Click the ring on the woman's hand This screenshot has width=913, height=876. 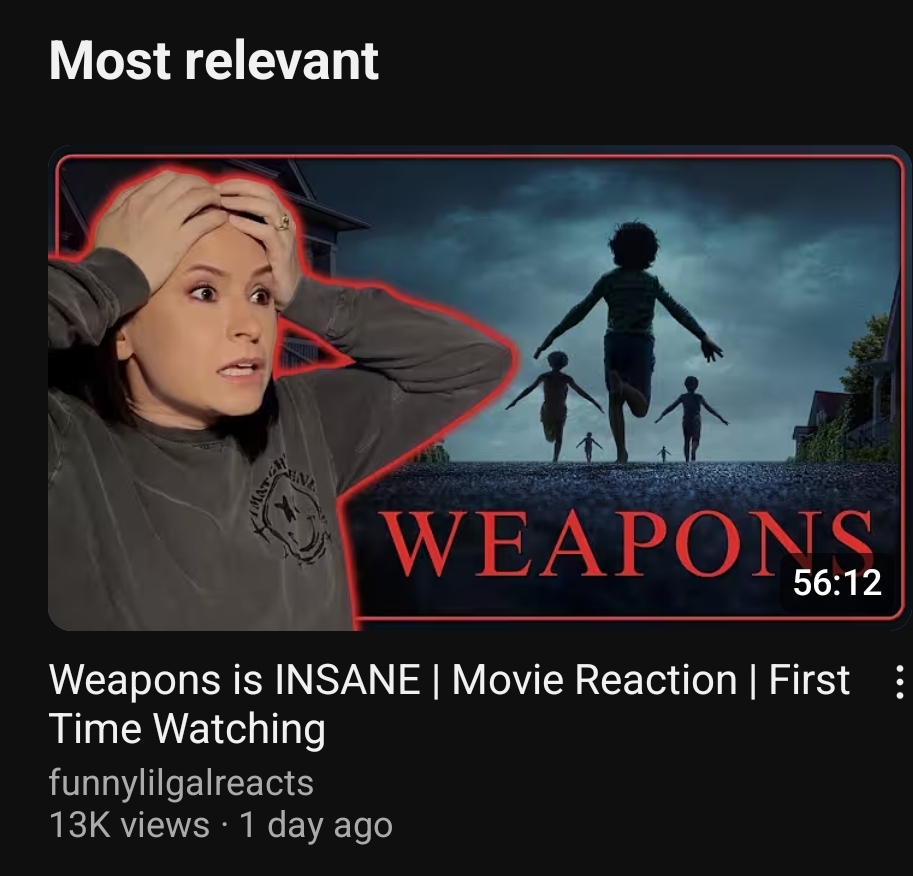(x=283, y=221)
